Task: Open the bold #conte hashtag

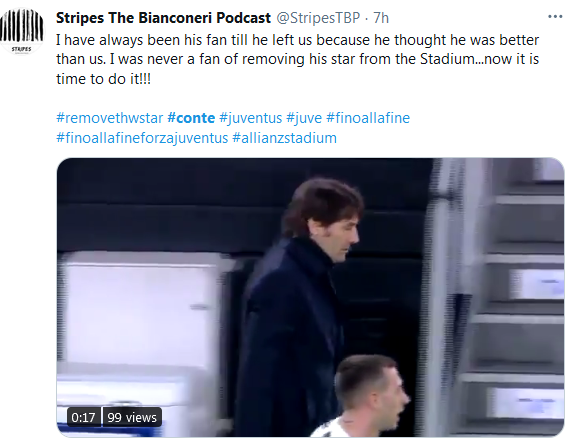Action: [191, 118]
